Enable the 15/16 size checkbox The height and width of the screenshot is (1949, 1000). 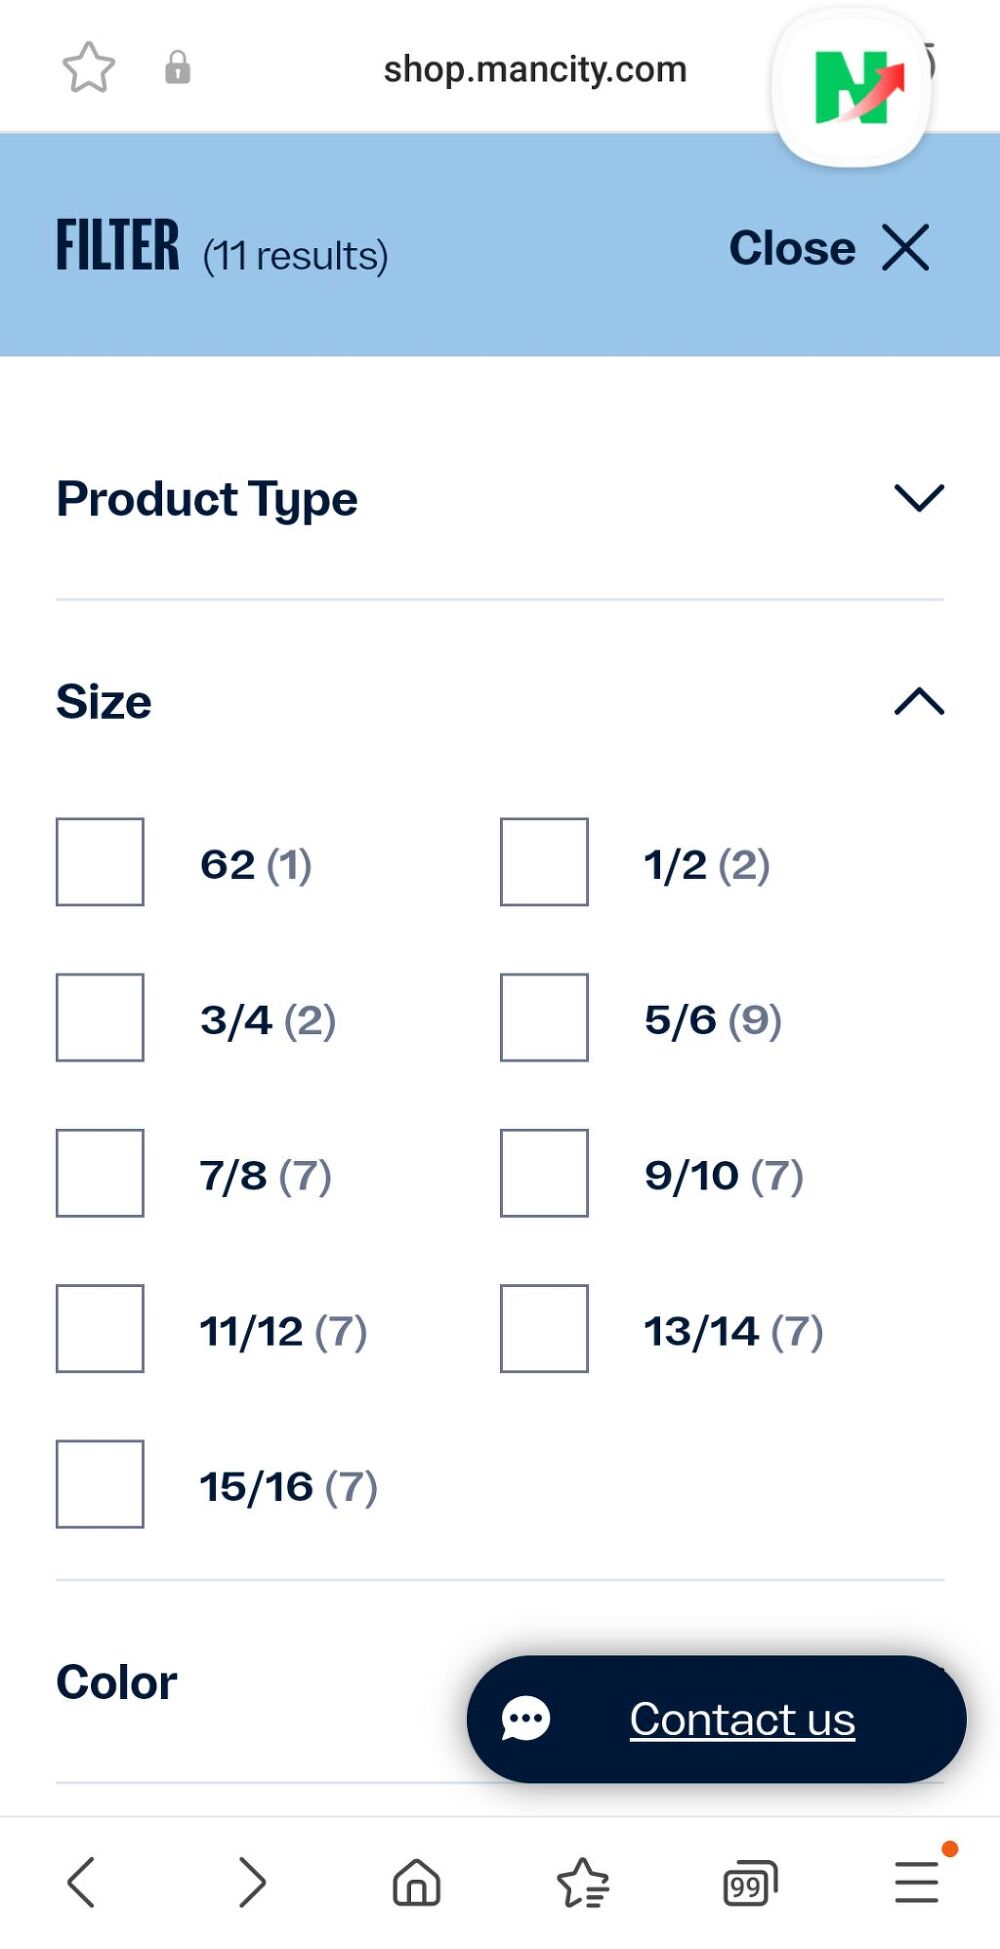pyautogui.click(x=100, y=1484)
